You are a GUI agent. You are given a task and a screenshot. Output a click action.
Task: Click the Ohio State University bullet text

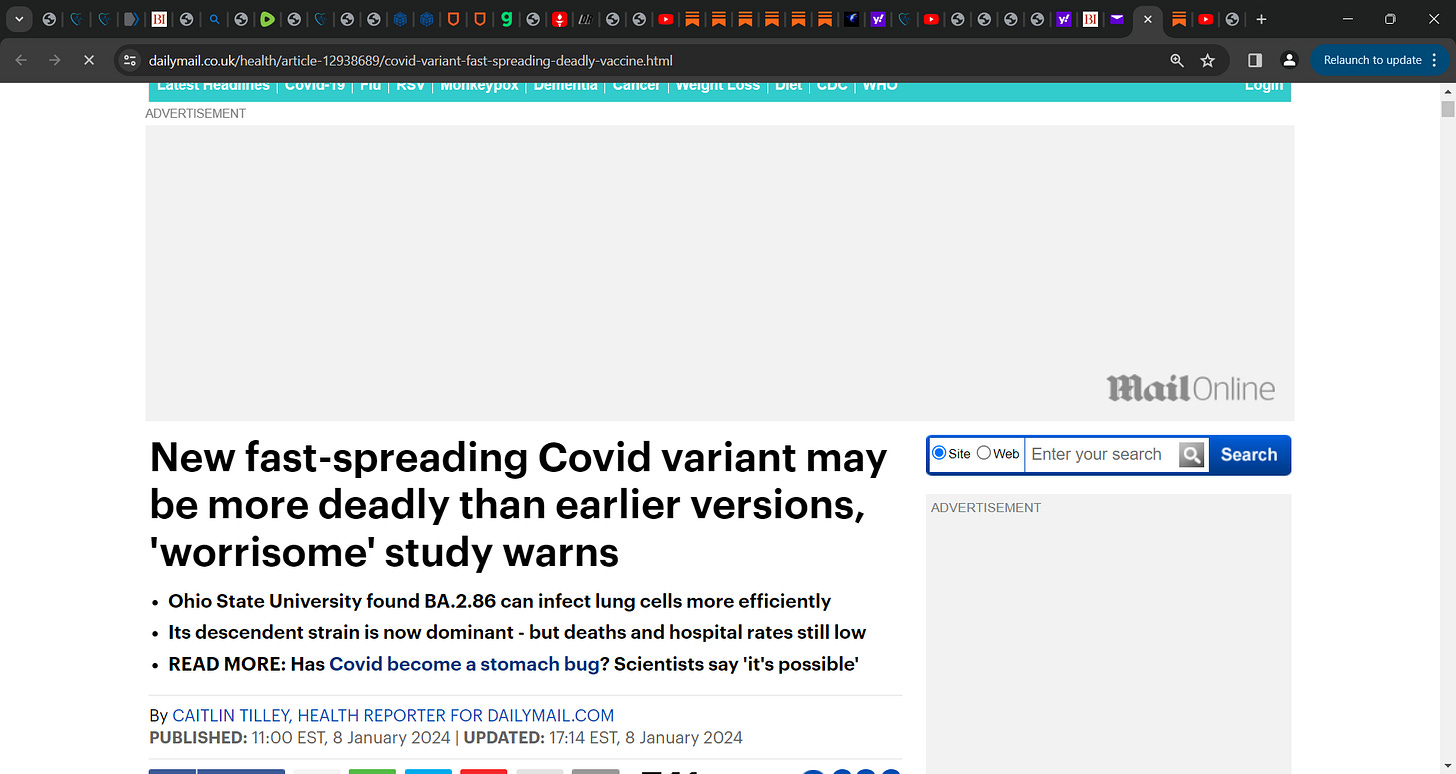[x=500, y=601]
